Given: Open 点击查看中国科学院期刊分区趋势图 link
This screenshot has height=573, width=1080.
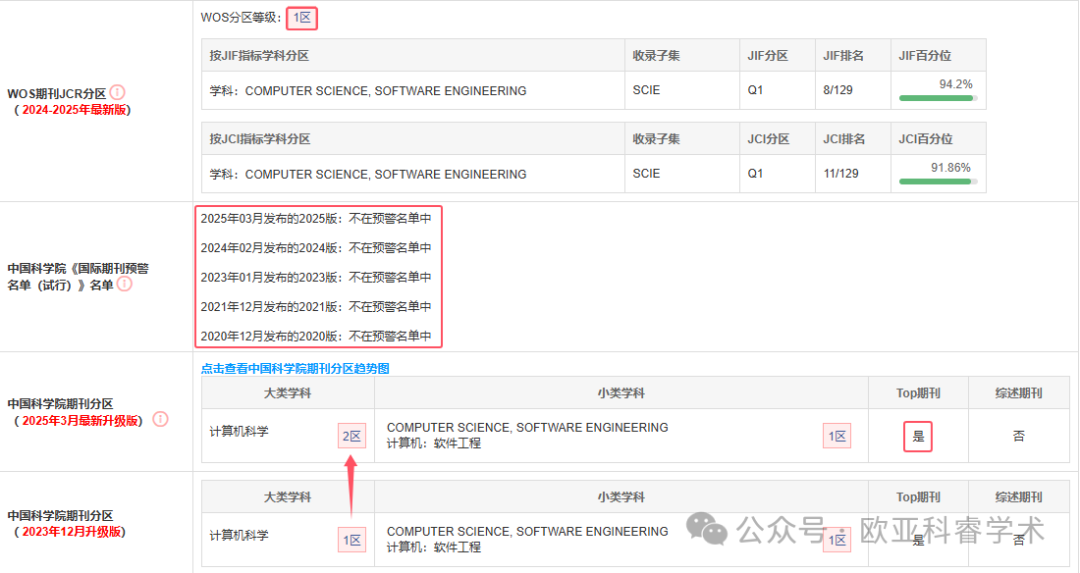Looking at the screenshot, I should point(295,368).
